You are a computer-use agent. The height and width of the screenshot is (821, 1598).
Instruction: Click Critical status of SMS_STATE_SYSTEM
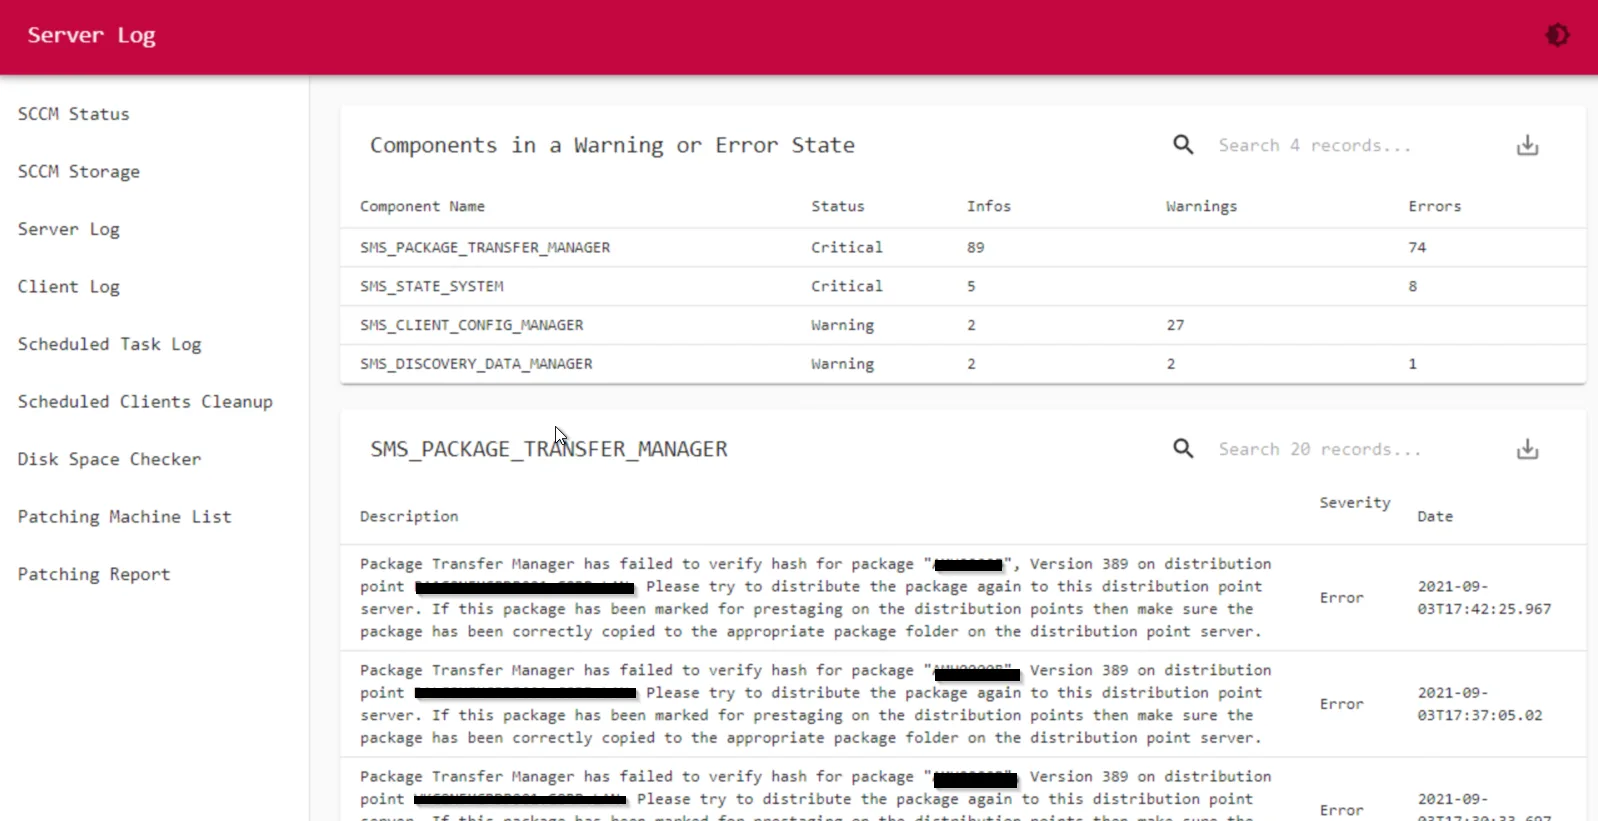tap(847, 286)
